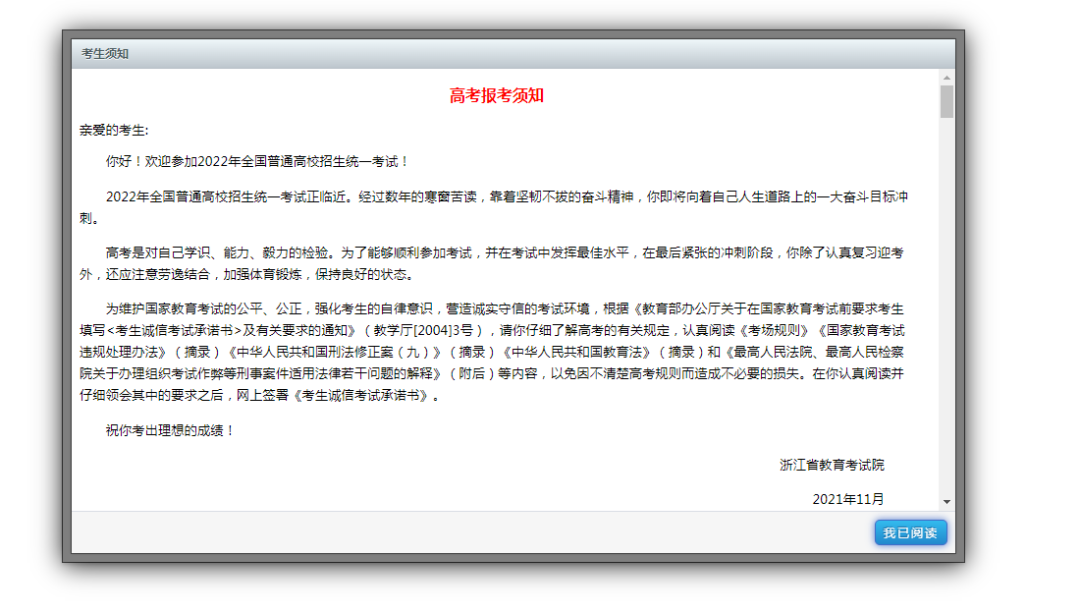Viewport: 1080px width, 613px height.
Task: Click the 浙江省教育考试院 signature
Action: click(831, 465)
